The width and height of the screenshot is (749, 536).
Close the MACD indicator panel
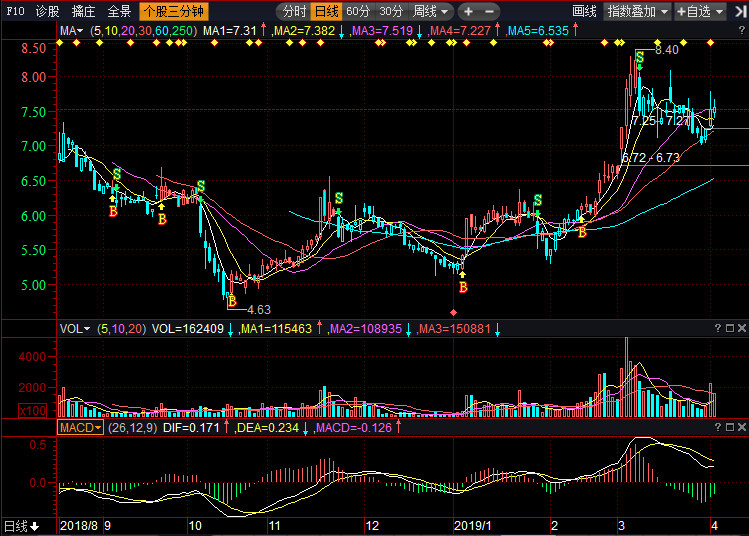[742, 427]
